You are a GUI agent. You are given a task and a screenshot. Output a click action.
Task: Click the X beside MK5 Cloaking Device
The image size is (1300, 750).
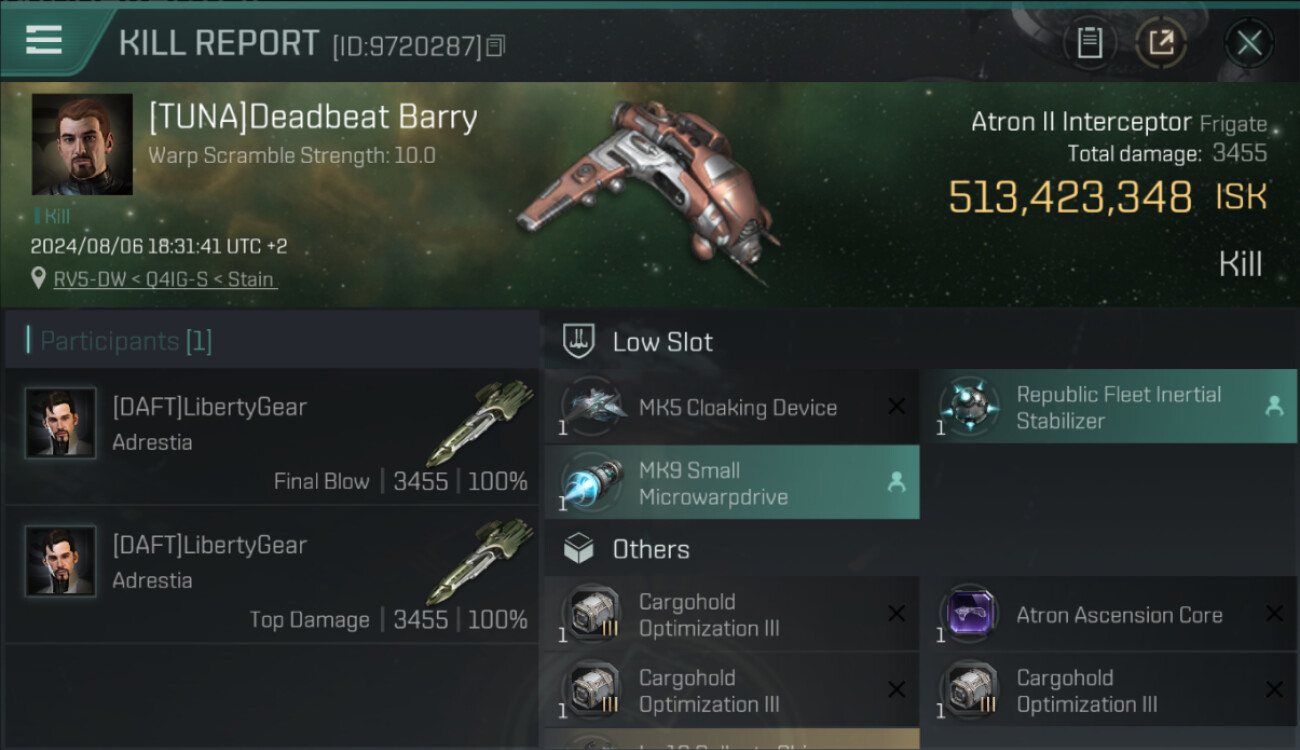(897, 406)
